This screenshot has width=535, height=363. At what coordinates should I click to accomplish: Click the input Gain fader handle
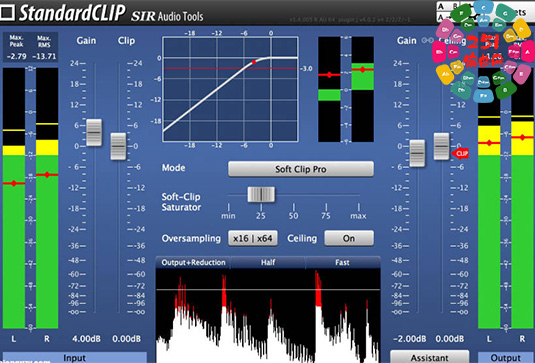(x=94, y=132)
